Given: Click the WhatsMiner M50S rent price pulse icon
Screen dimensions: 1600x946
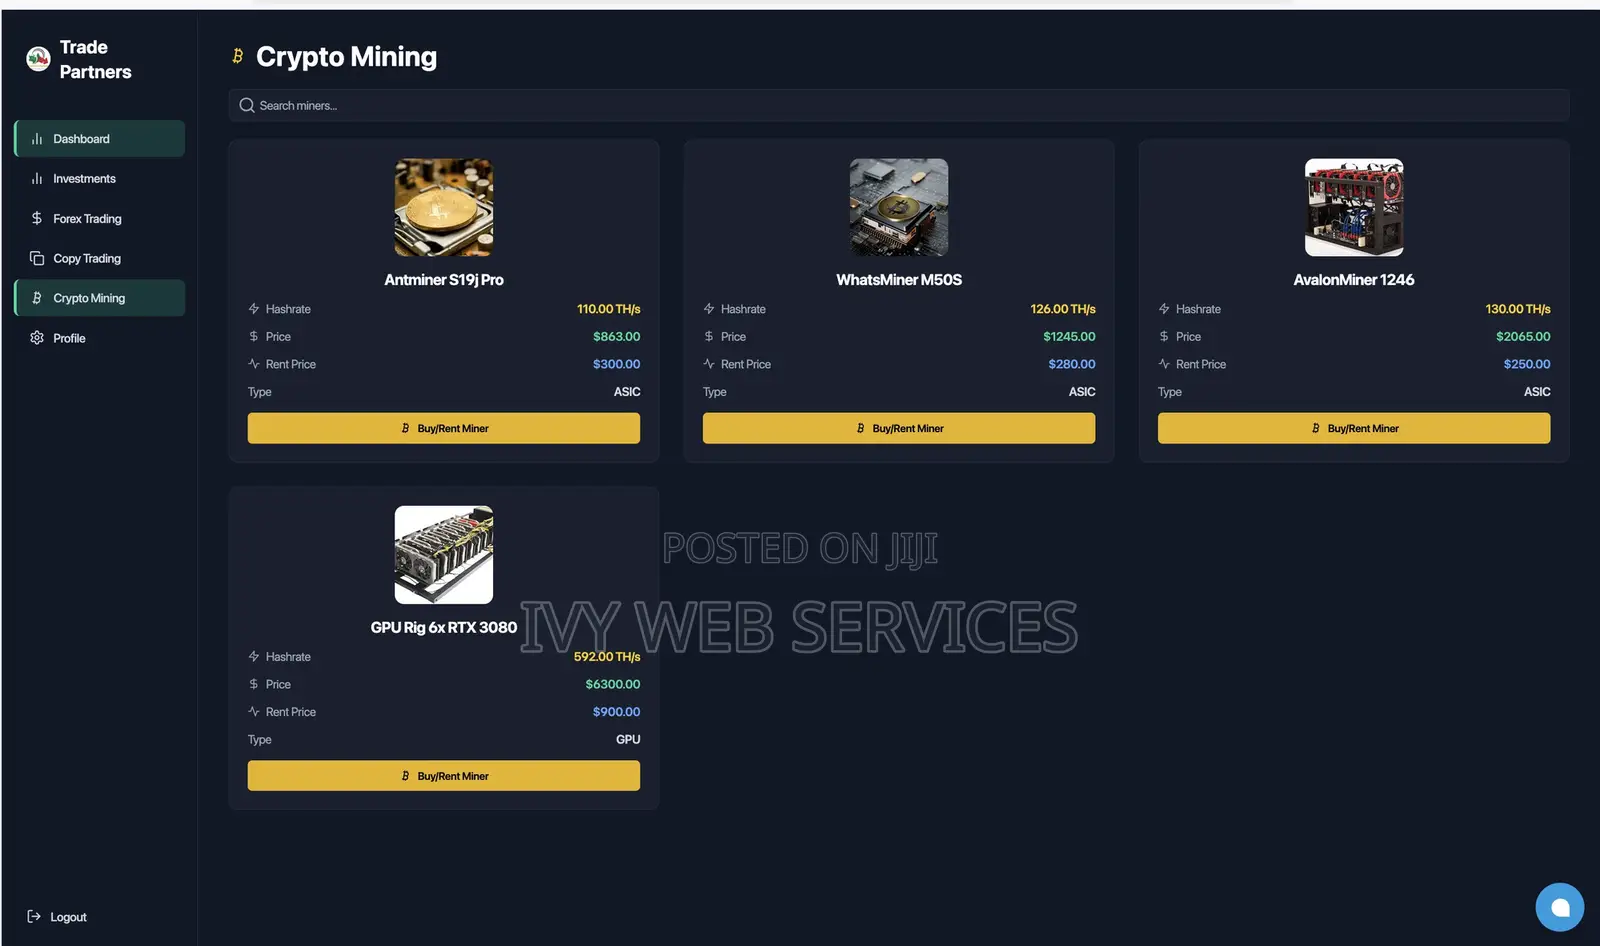Looking at the screenshot, I should [709, 364].
